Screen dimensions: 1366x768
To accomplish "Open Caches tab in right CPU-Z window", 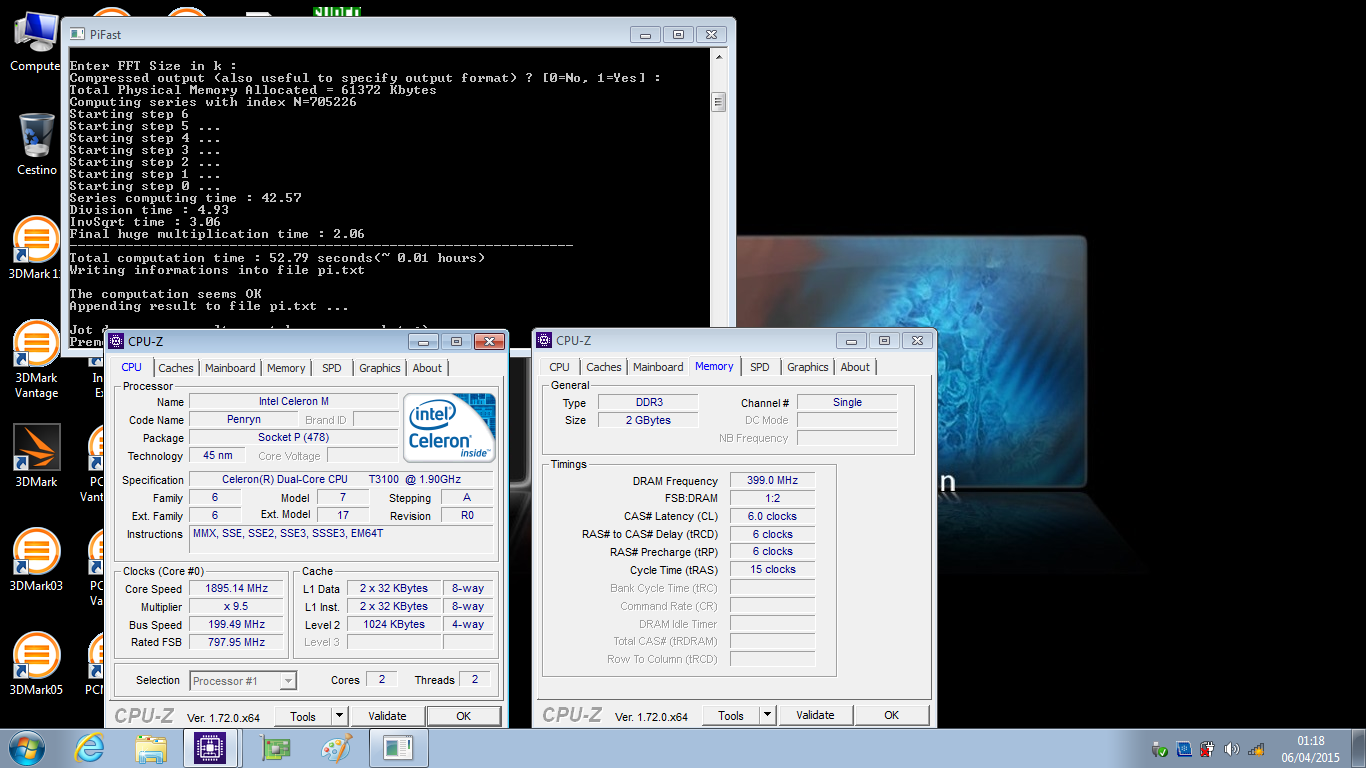I will pos(604,367).
